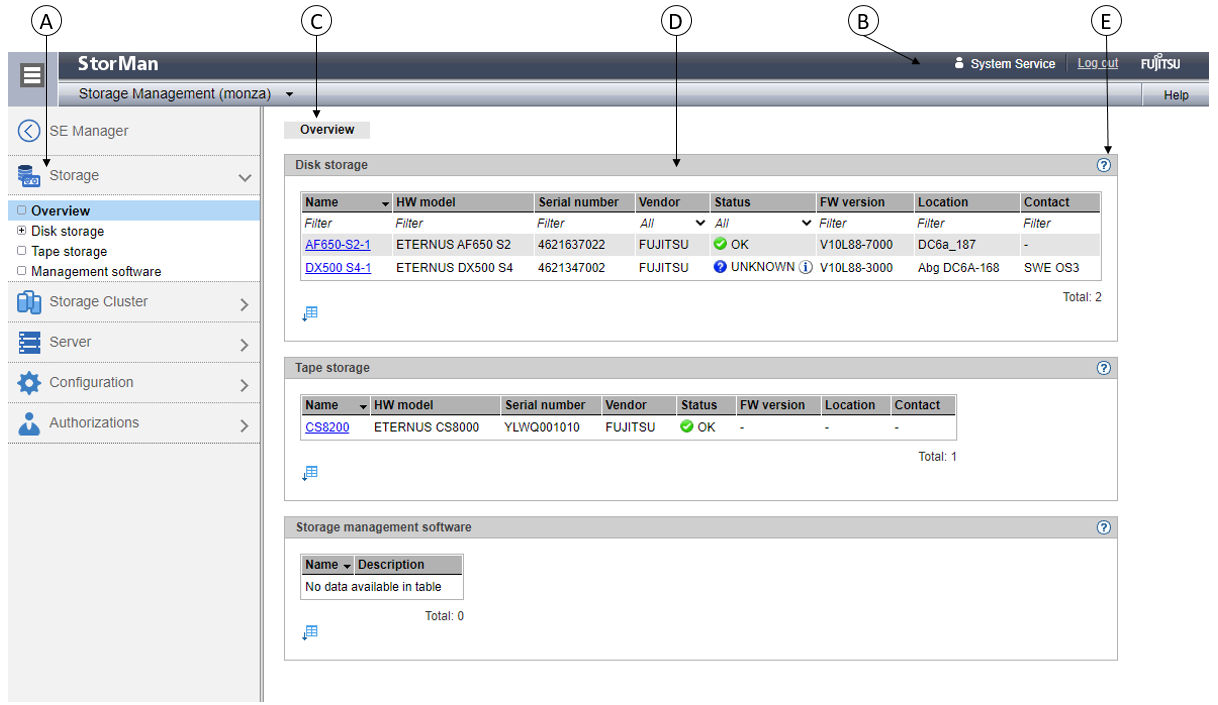Image resolution: width=1218 pixels, height=705 pixels.
Task: Open the CS8200 tape storage link
Action: point(327,427)
